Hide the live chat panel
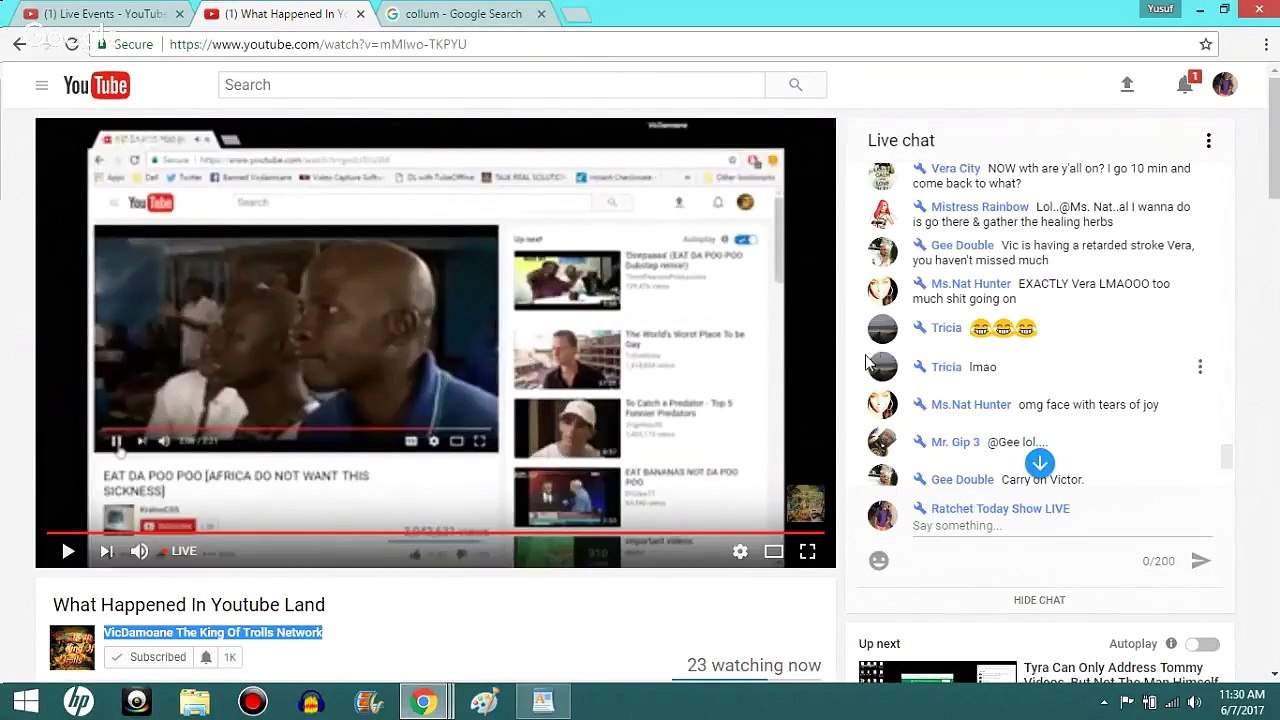This screenshot has width=1280, height=720. [1040, 600]
